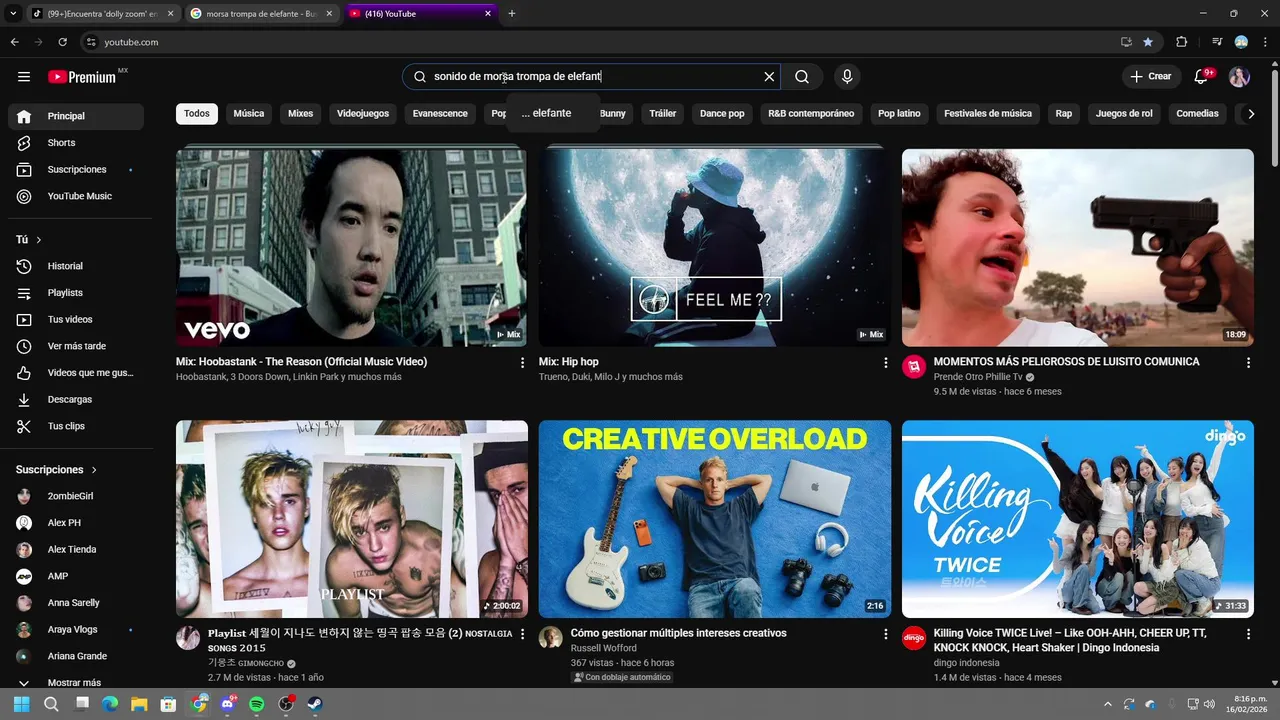This screenshot has height=720, width=1280.
Task: Select the R&B contemporáneo chip
Action: coord(811,114)
